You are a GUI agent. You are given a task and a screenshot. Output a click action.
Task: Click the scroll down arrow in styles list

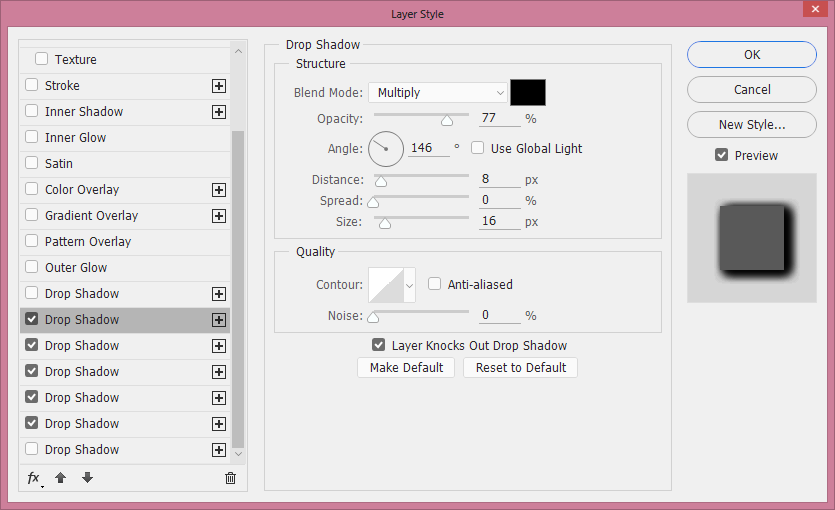pos(239,454)
